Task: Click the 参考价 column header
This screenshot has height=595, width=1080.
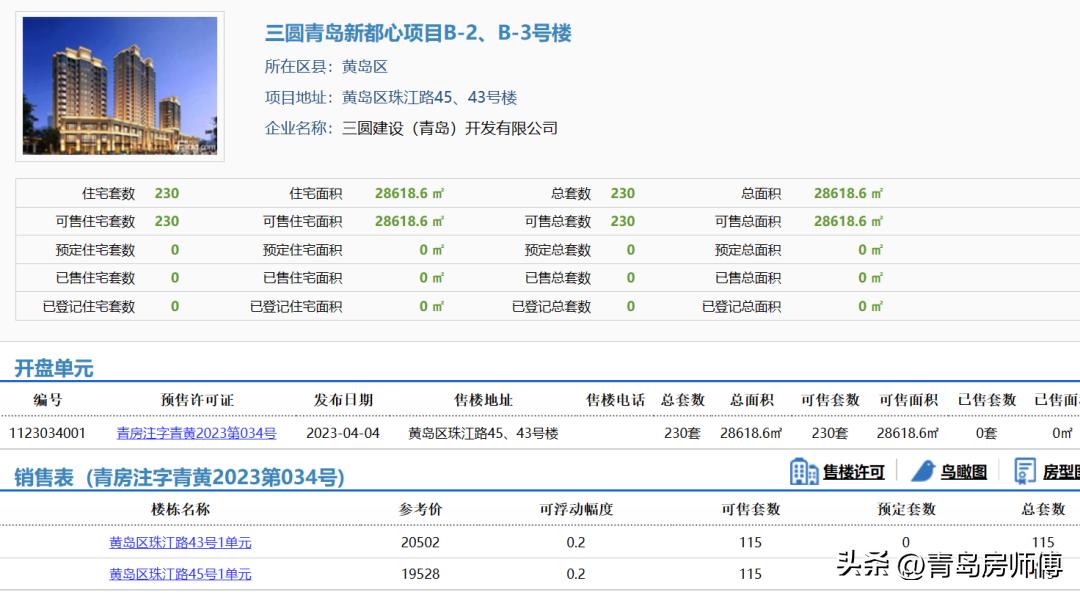Action: point(418,508)
